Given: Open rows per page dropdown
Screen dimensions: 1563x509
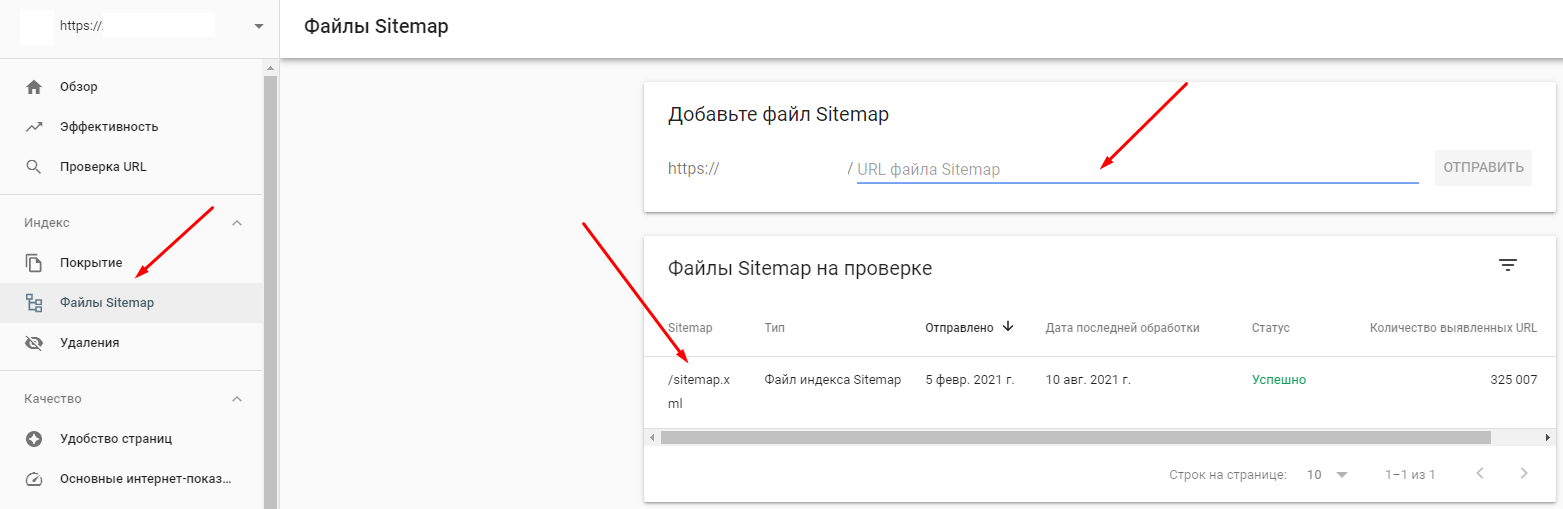Looking at the screenshot, I should pos(1327,474).
